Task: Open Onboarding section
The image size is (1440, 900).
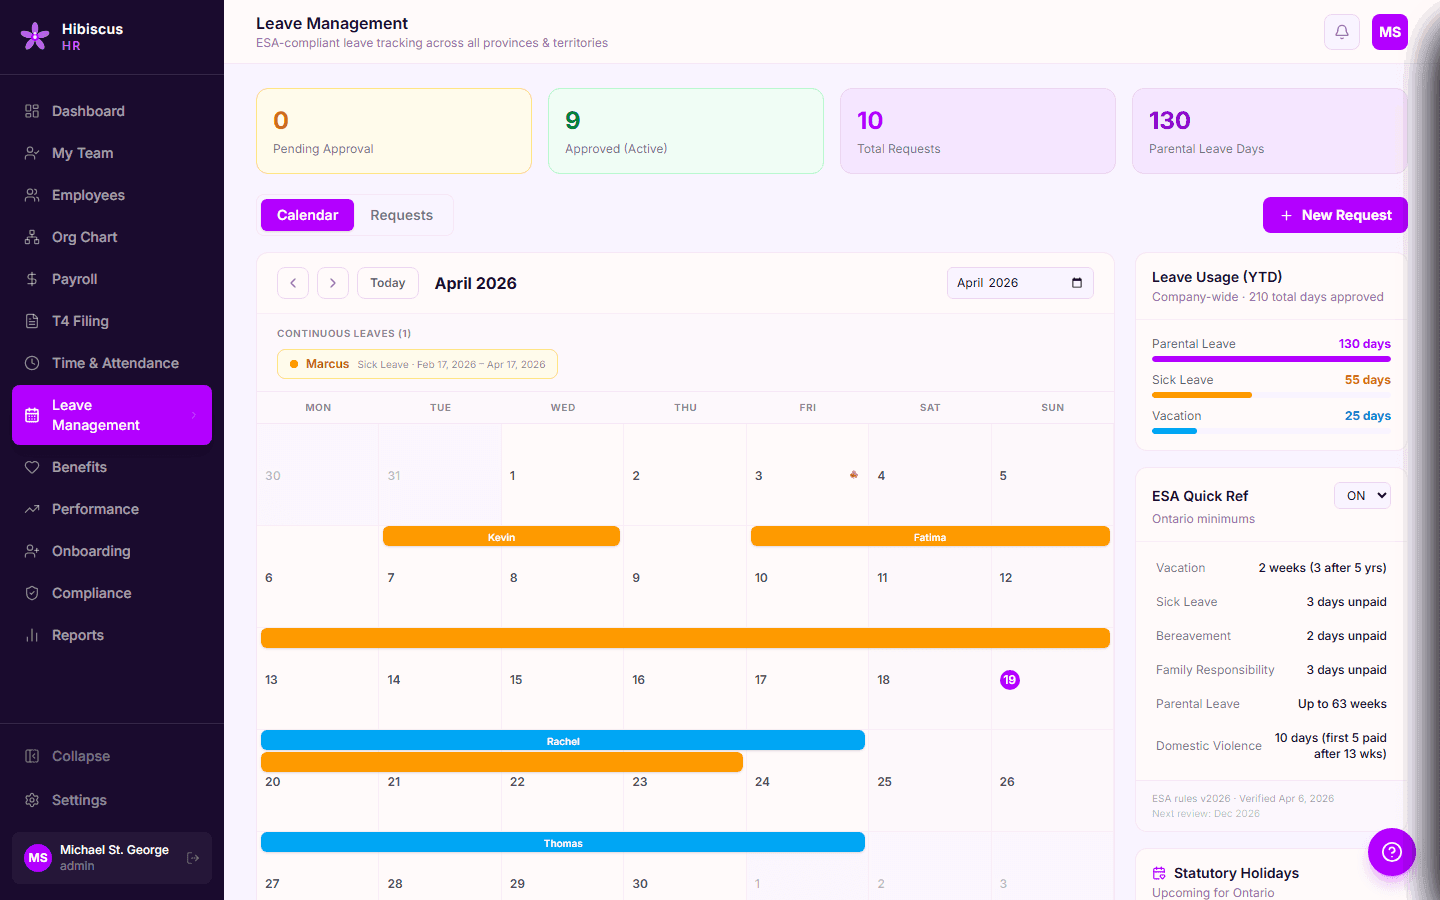Action: click(x=112, y=551)
